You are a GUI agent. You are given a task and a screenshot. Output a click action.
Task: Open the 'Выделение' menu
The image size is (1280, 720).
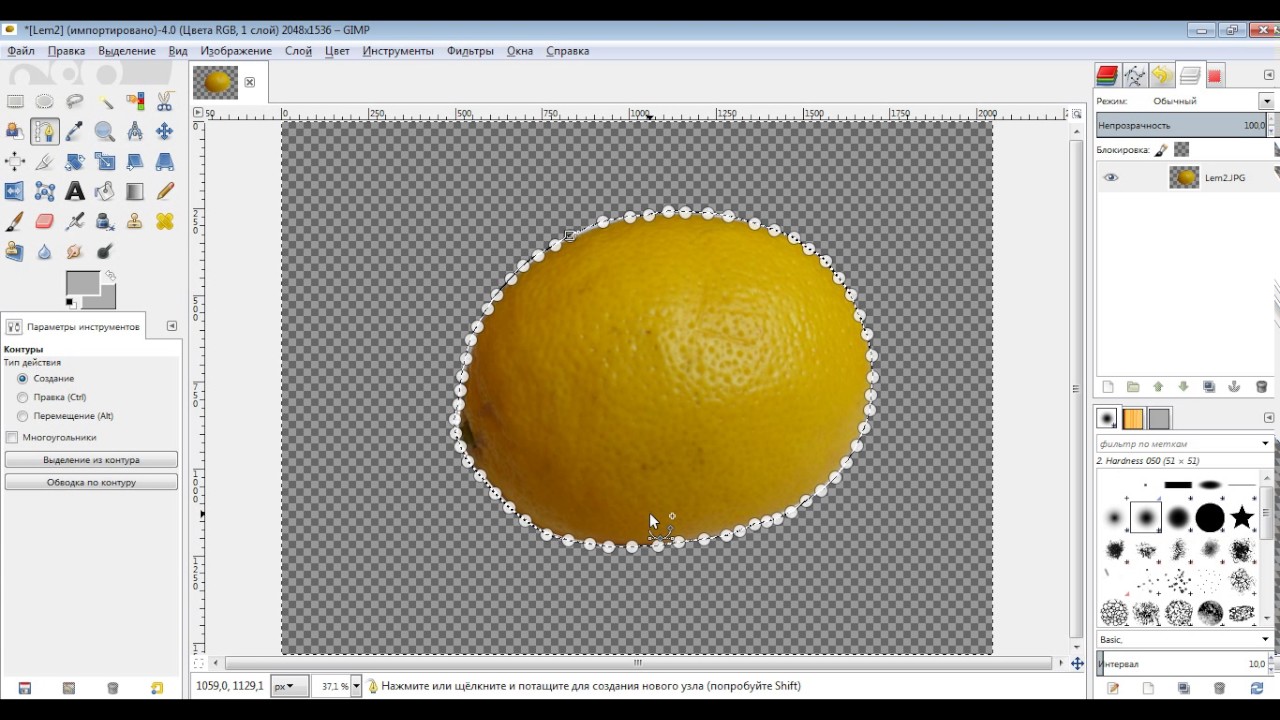[x=127, y=51]
